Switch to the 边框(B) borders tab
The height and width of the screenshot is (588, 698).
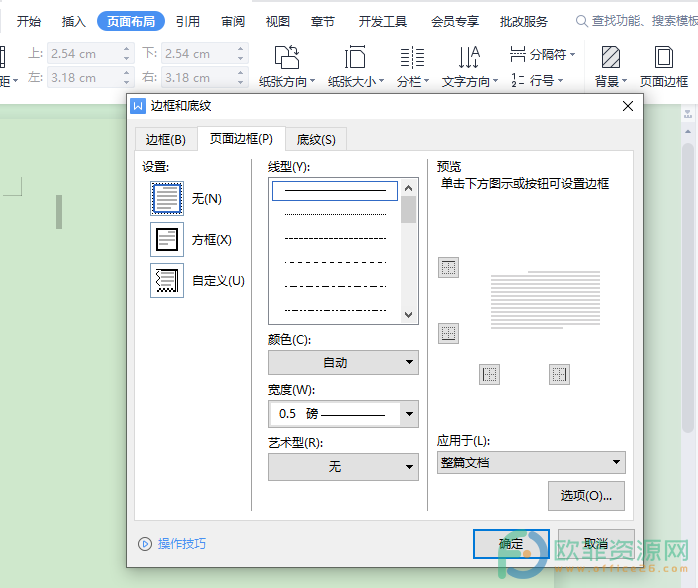coord(166,140)
